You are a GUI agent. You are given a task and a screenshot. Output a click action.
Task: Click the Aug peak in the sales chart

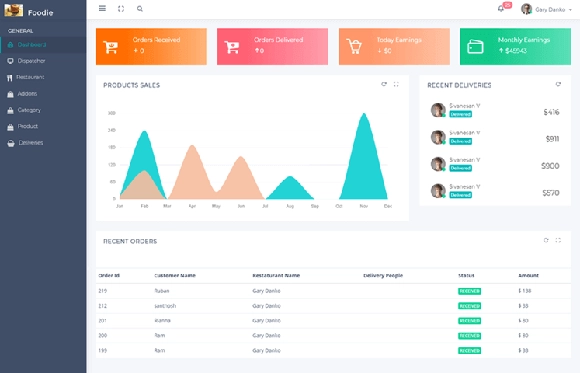click(x=290, y=178)
